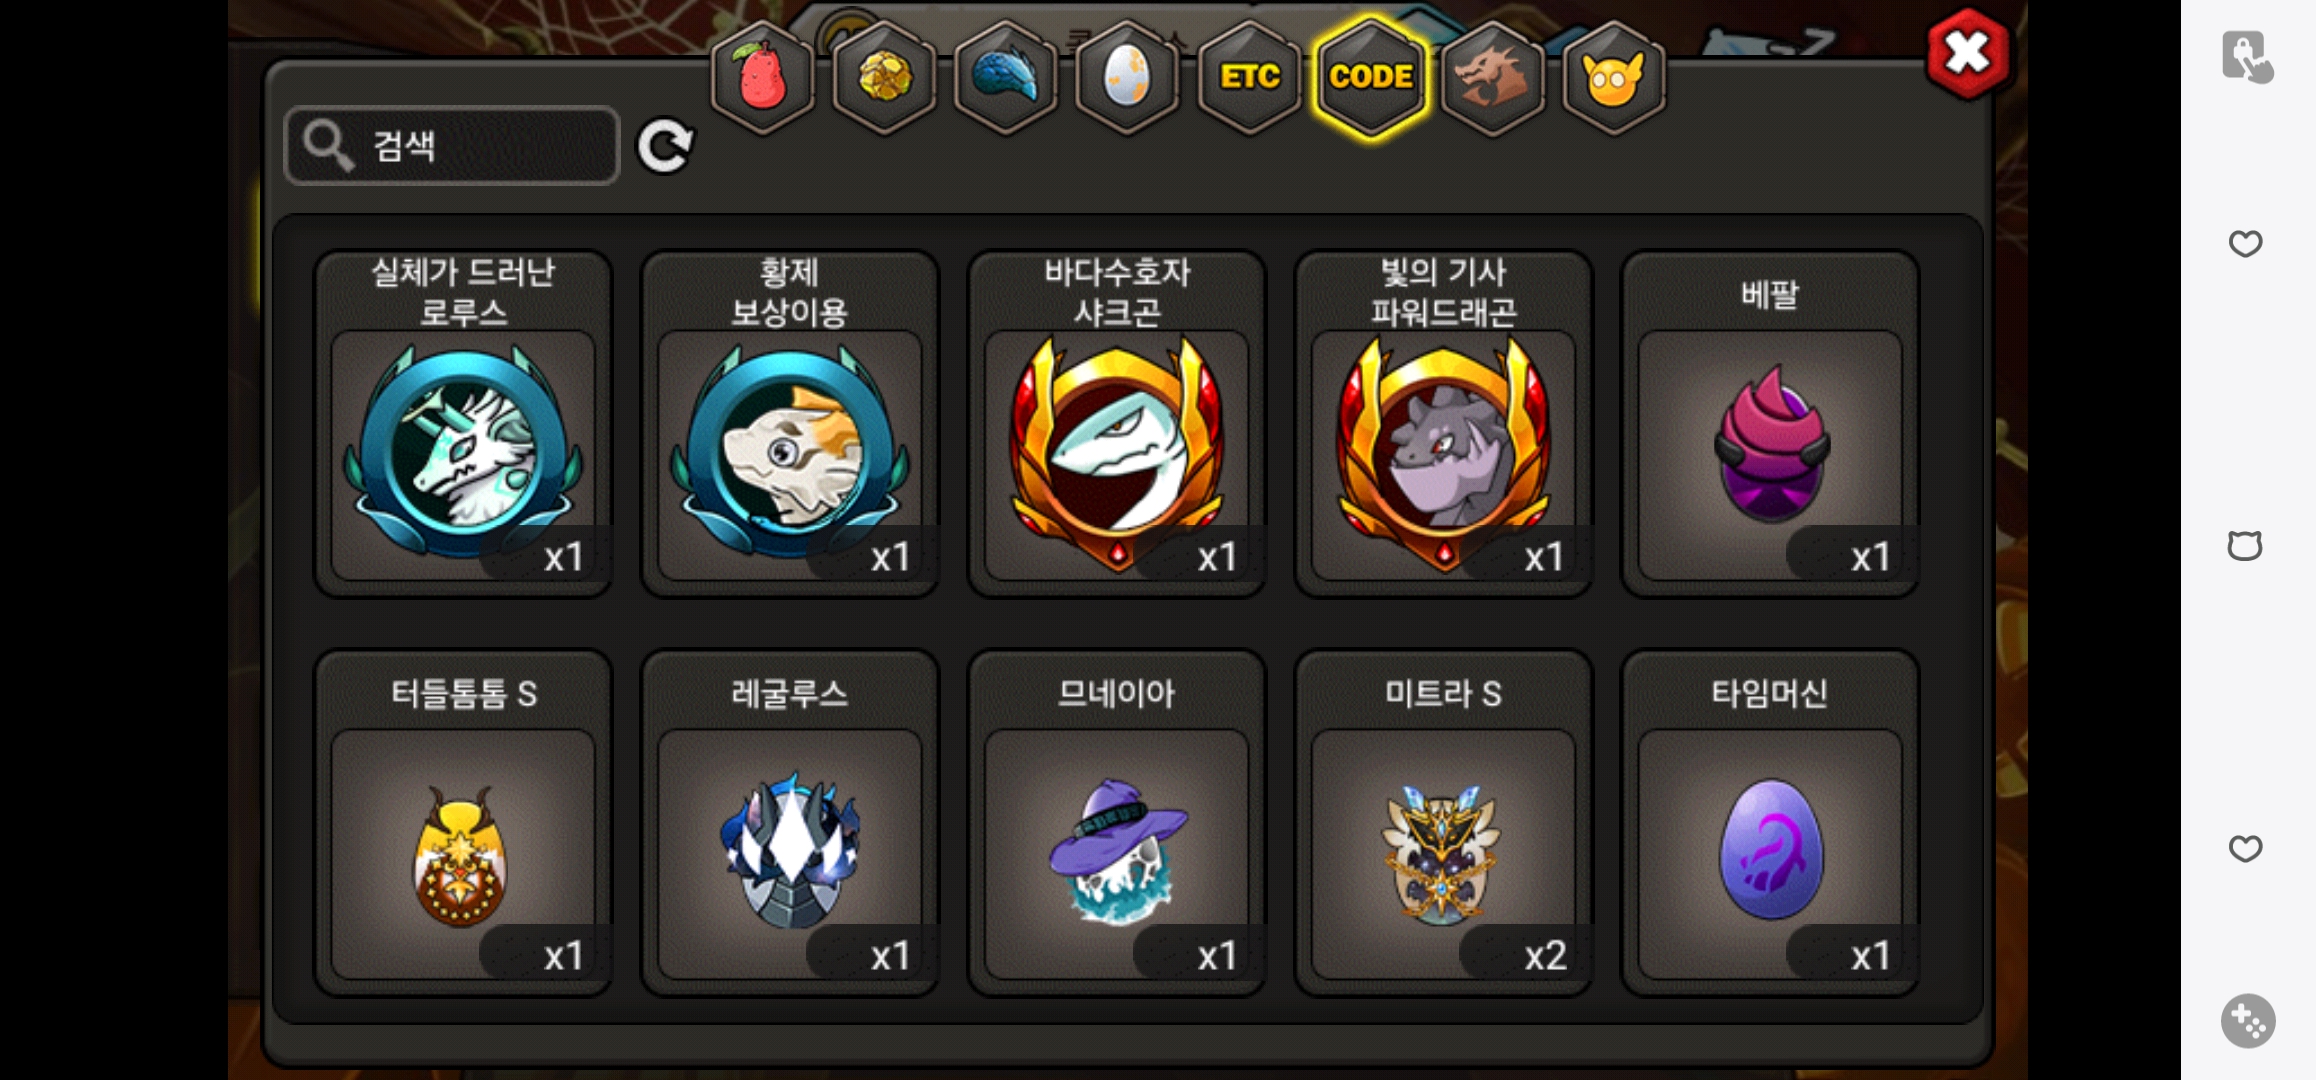Close the inventory with red X
This screenshot has width=2316, height=1080.
pos(1967,54)
